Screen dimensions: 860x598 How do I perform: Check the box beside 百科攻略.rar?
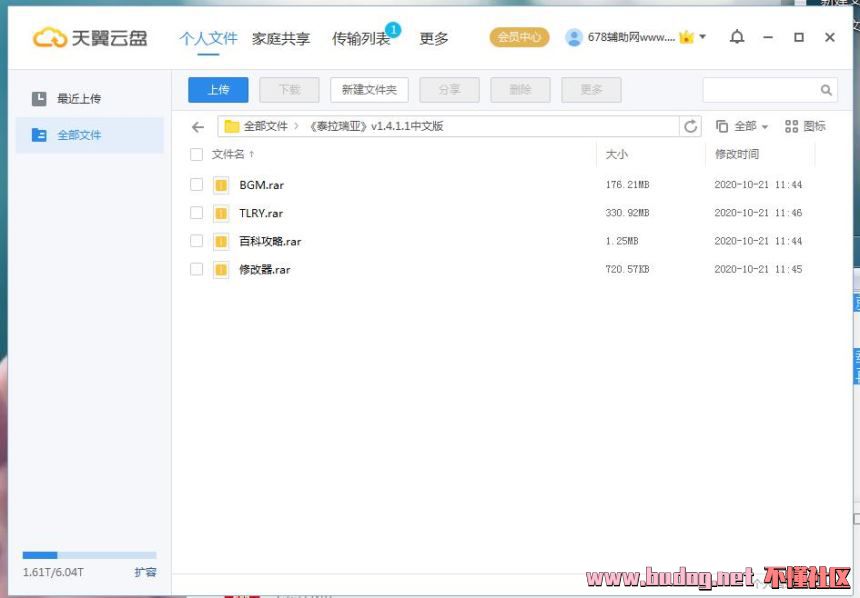(196, 241)
